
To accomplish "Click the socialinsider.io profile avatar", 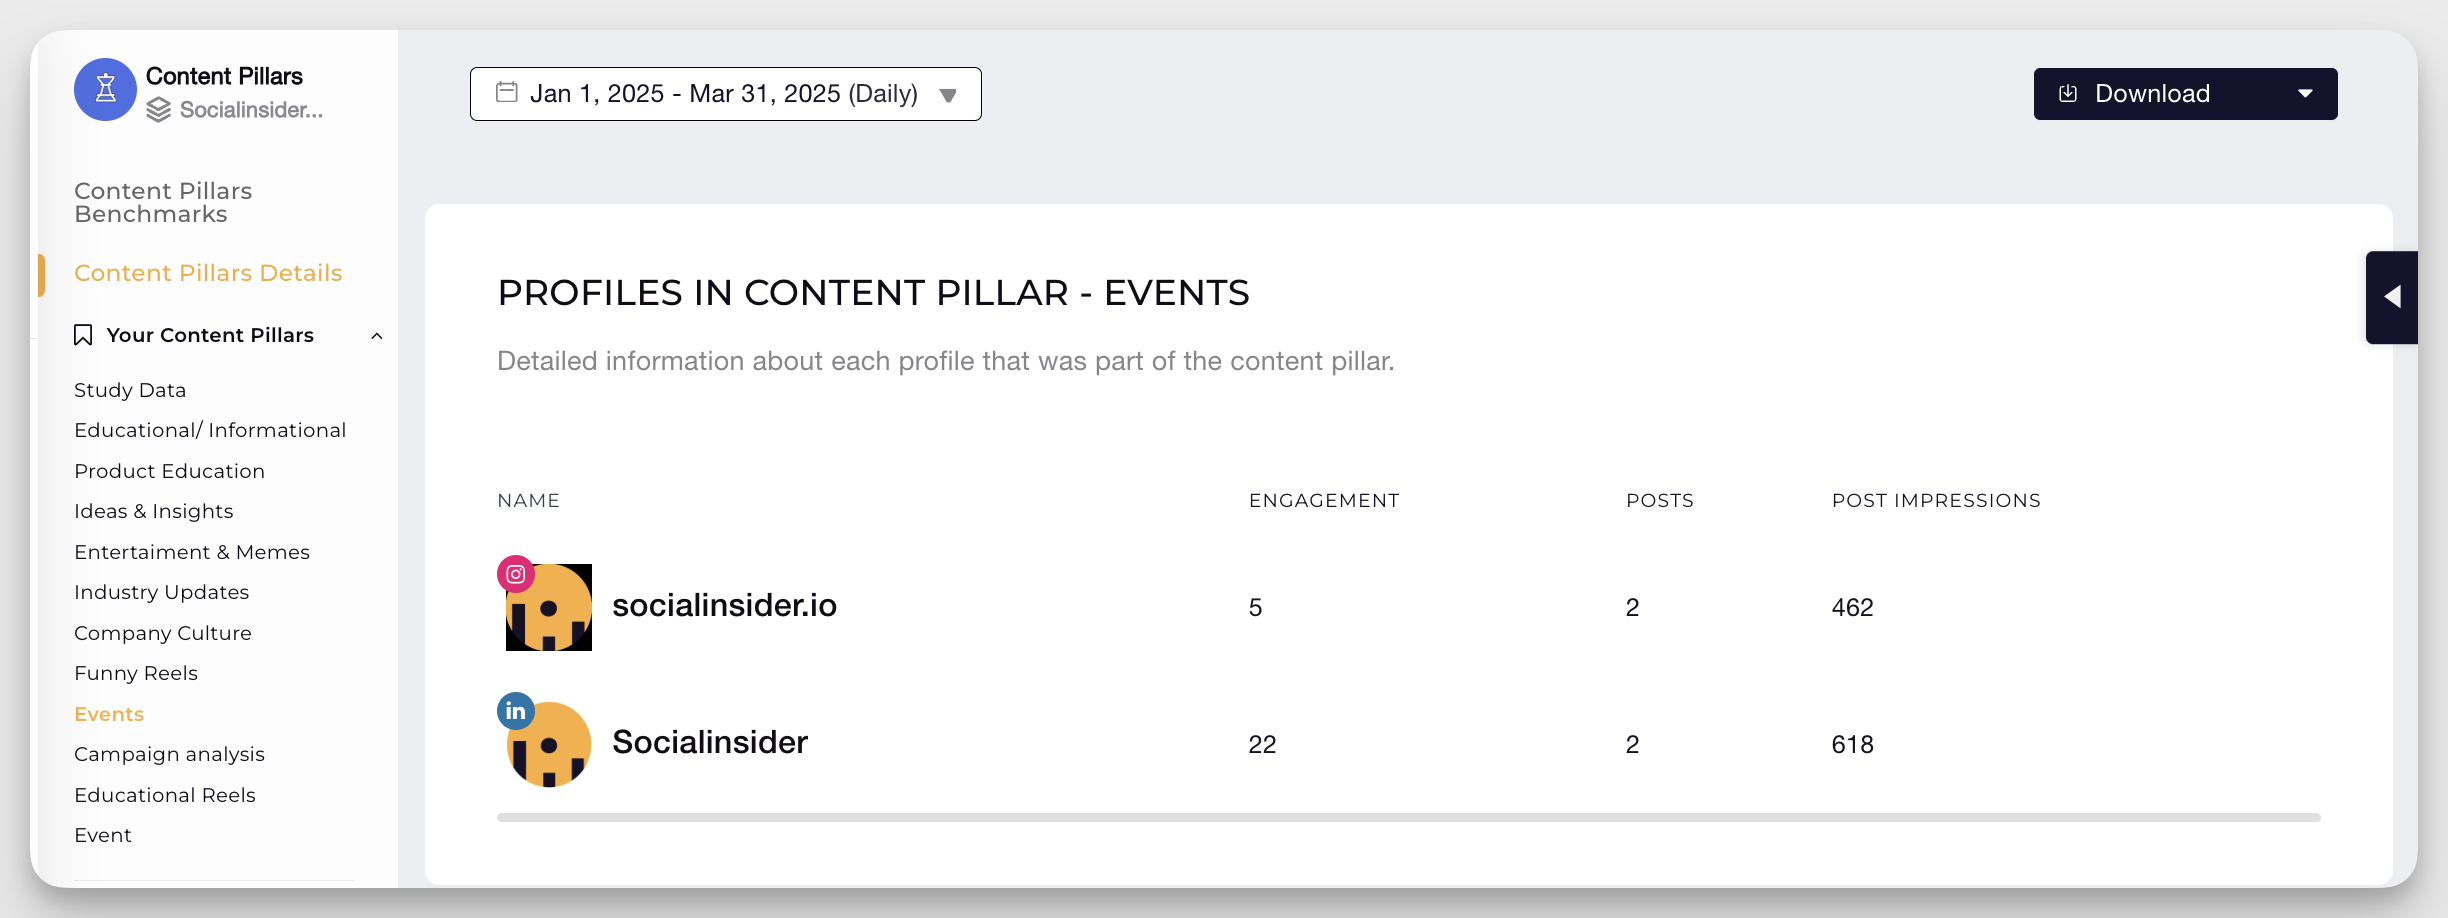I will coord(549,607).
